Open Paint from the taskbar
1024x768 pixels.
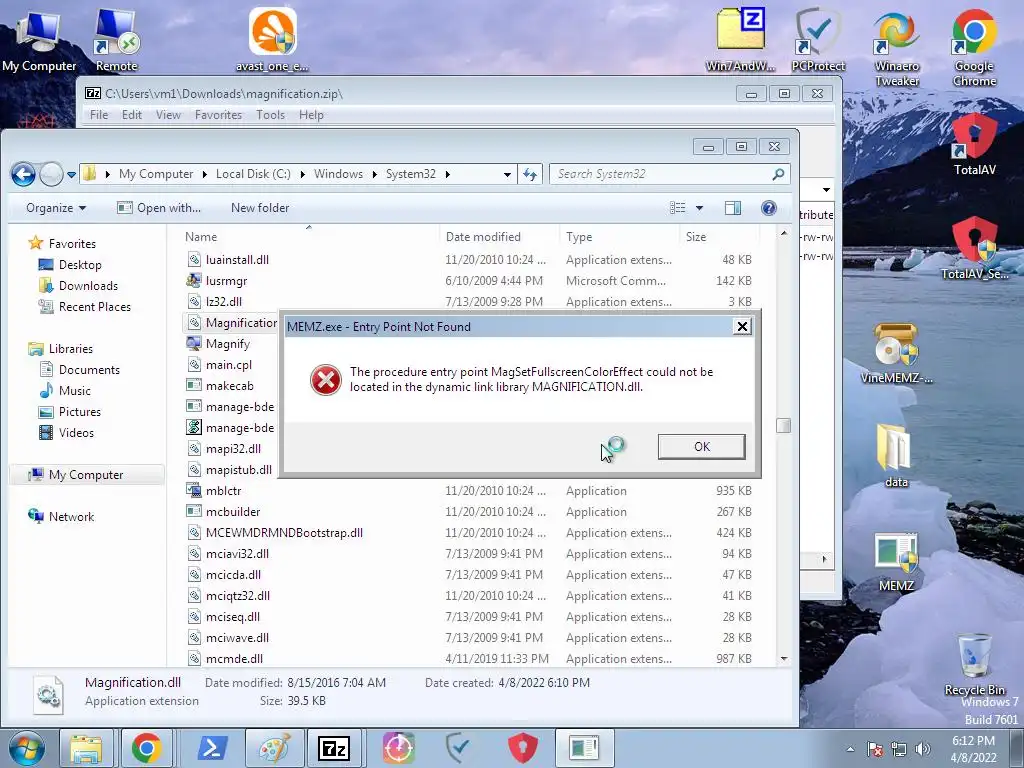(x=274, y=748)
